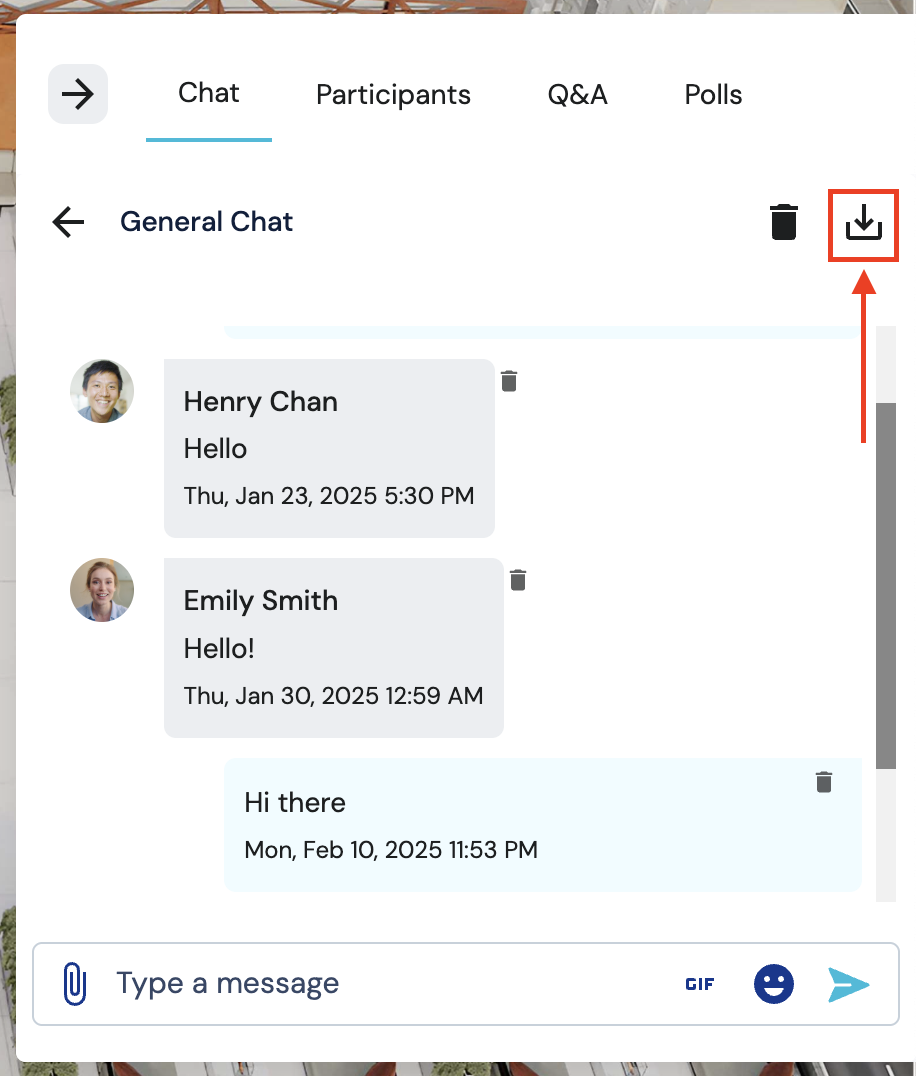Switch to the Chat tab
The height and width of the screenshot is (1076, 916).
[209, 94]
